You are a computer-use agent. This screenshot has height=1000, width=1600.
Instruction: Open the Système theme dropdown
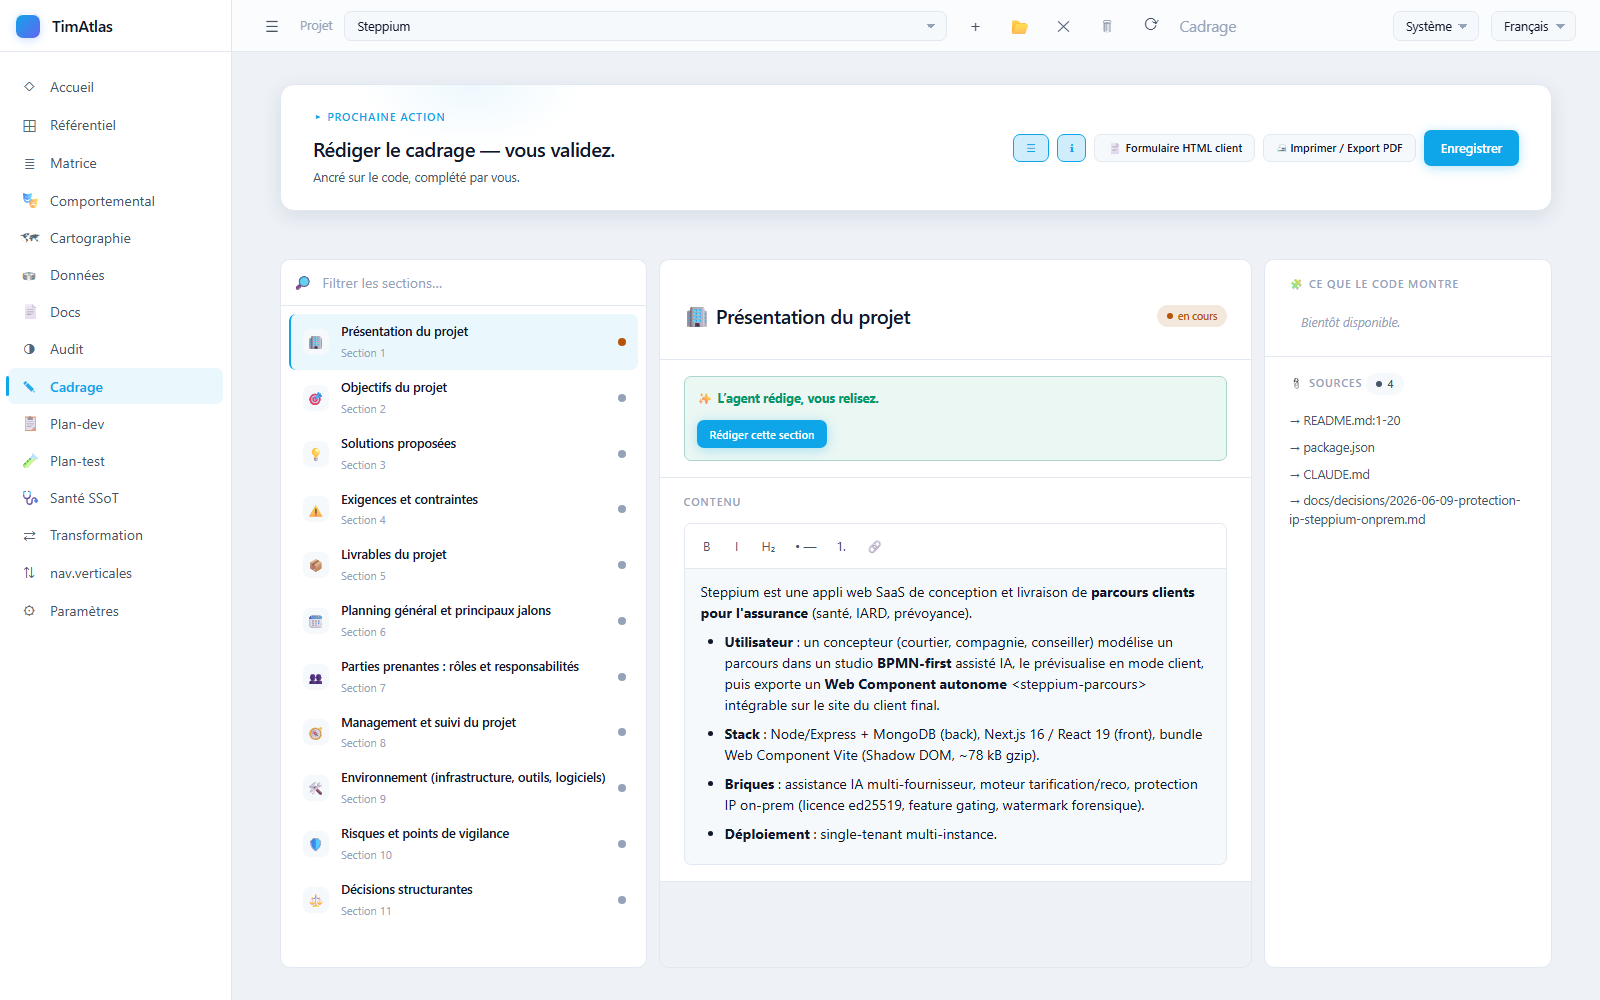coord(1435,26)
